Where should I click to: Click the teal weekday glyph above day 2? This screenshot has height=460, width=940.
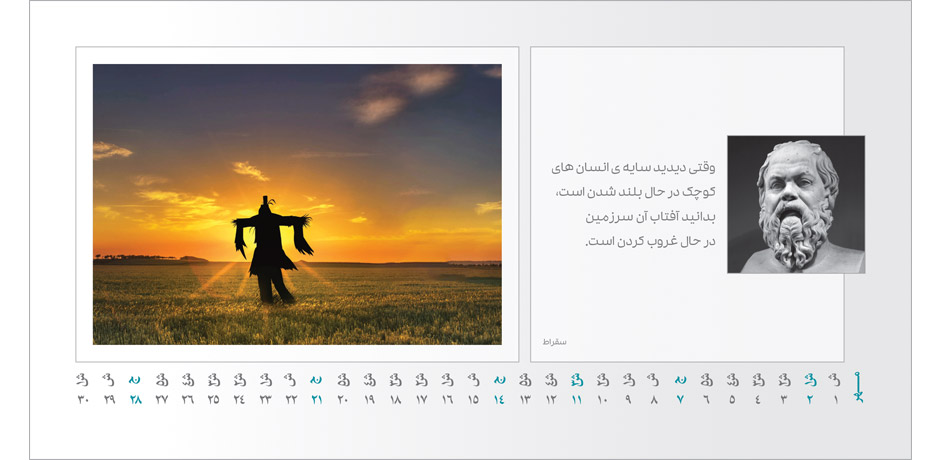[810, 380]
